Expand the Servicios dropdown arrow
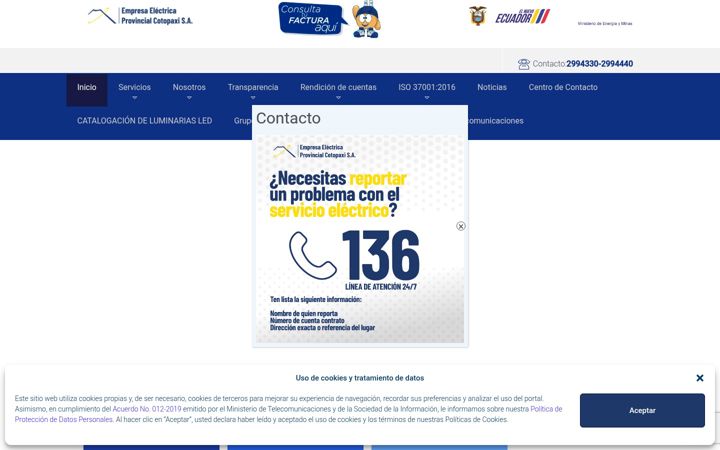720x450 pixels. click(135, 98)
